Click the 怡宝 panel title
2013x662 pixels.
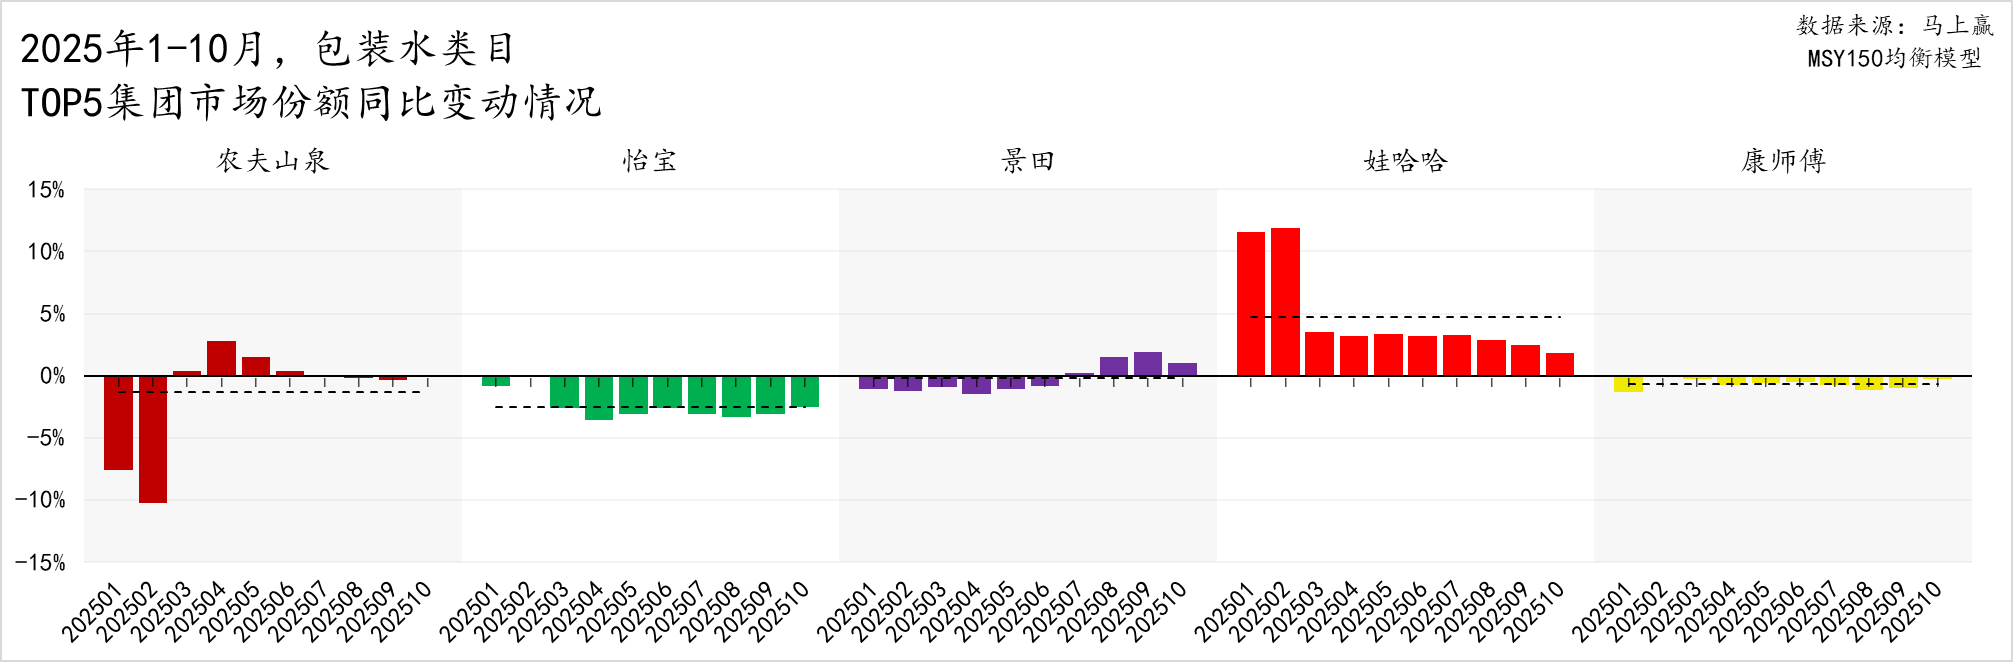point(650,161)
